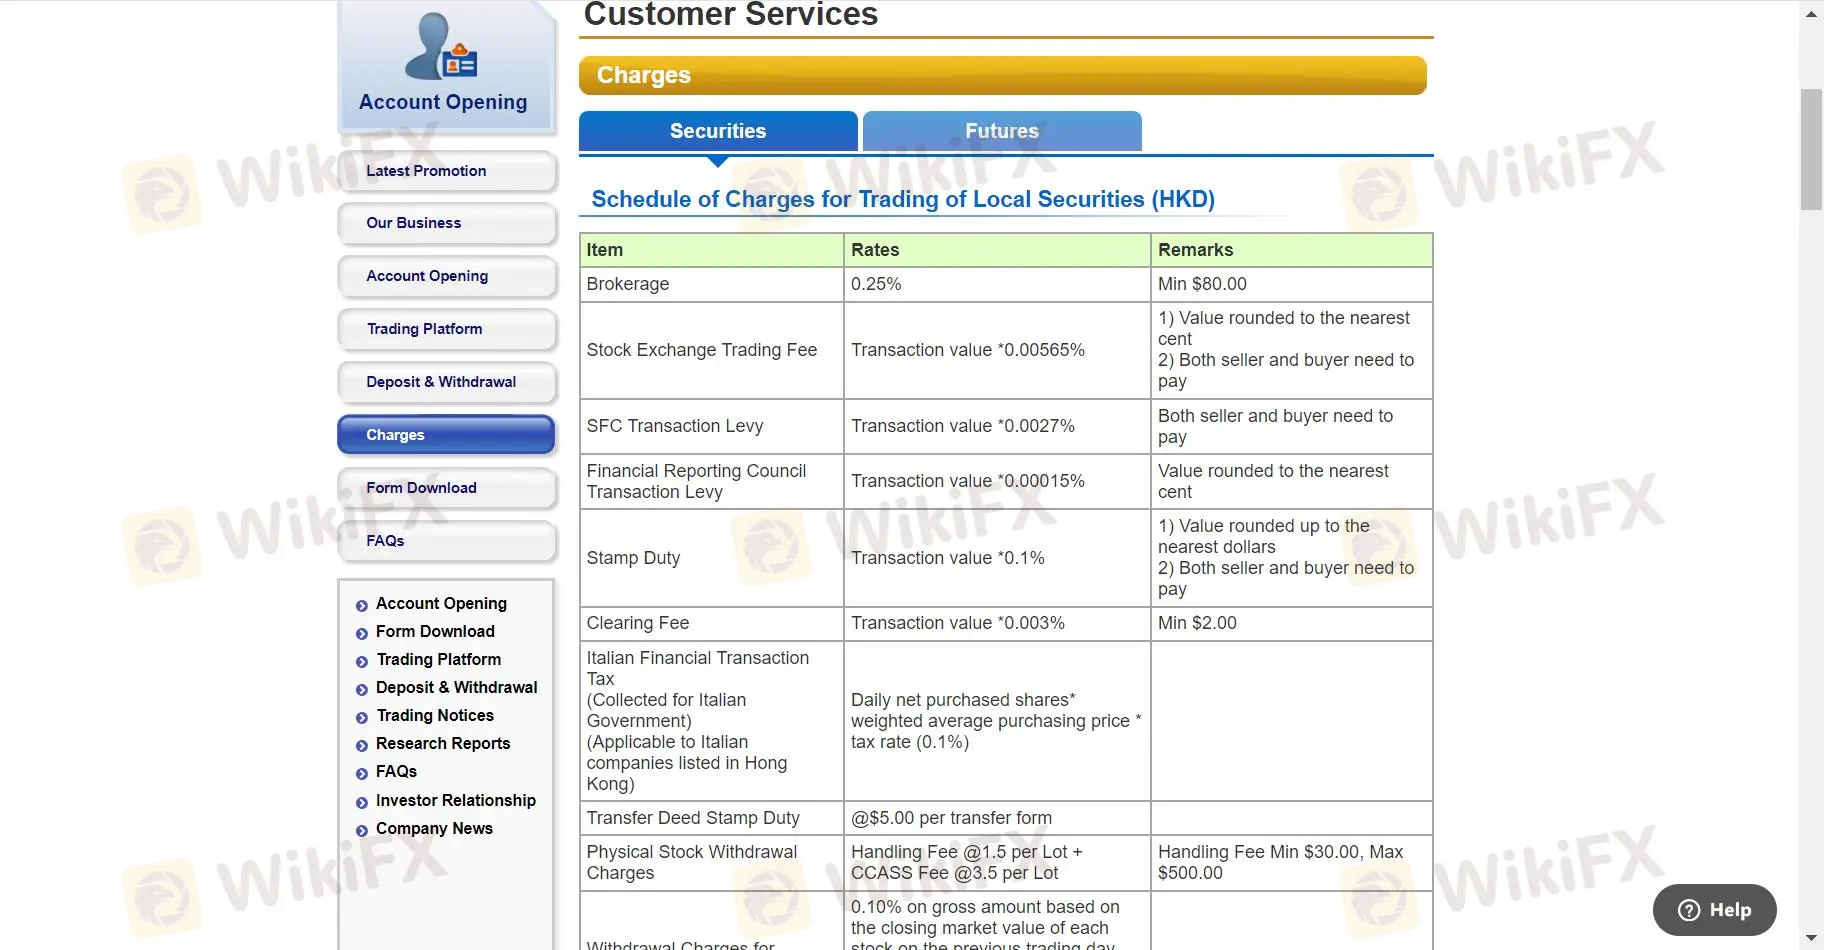Click the scrollbar down arrow

point(1811,938)
